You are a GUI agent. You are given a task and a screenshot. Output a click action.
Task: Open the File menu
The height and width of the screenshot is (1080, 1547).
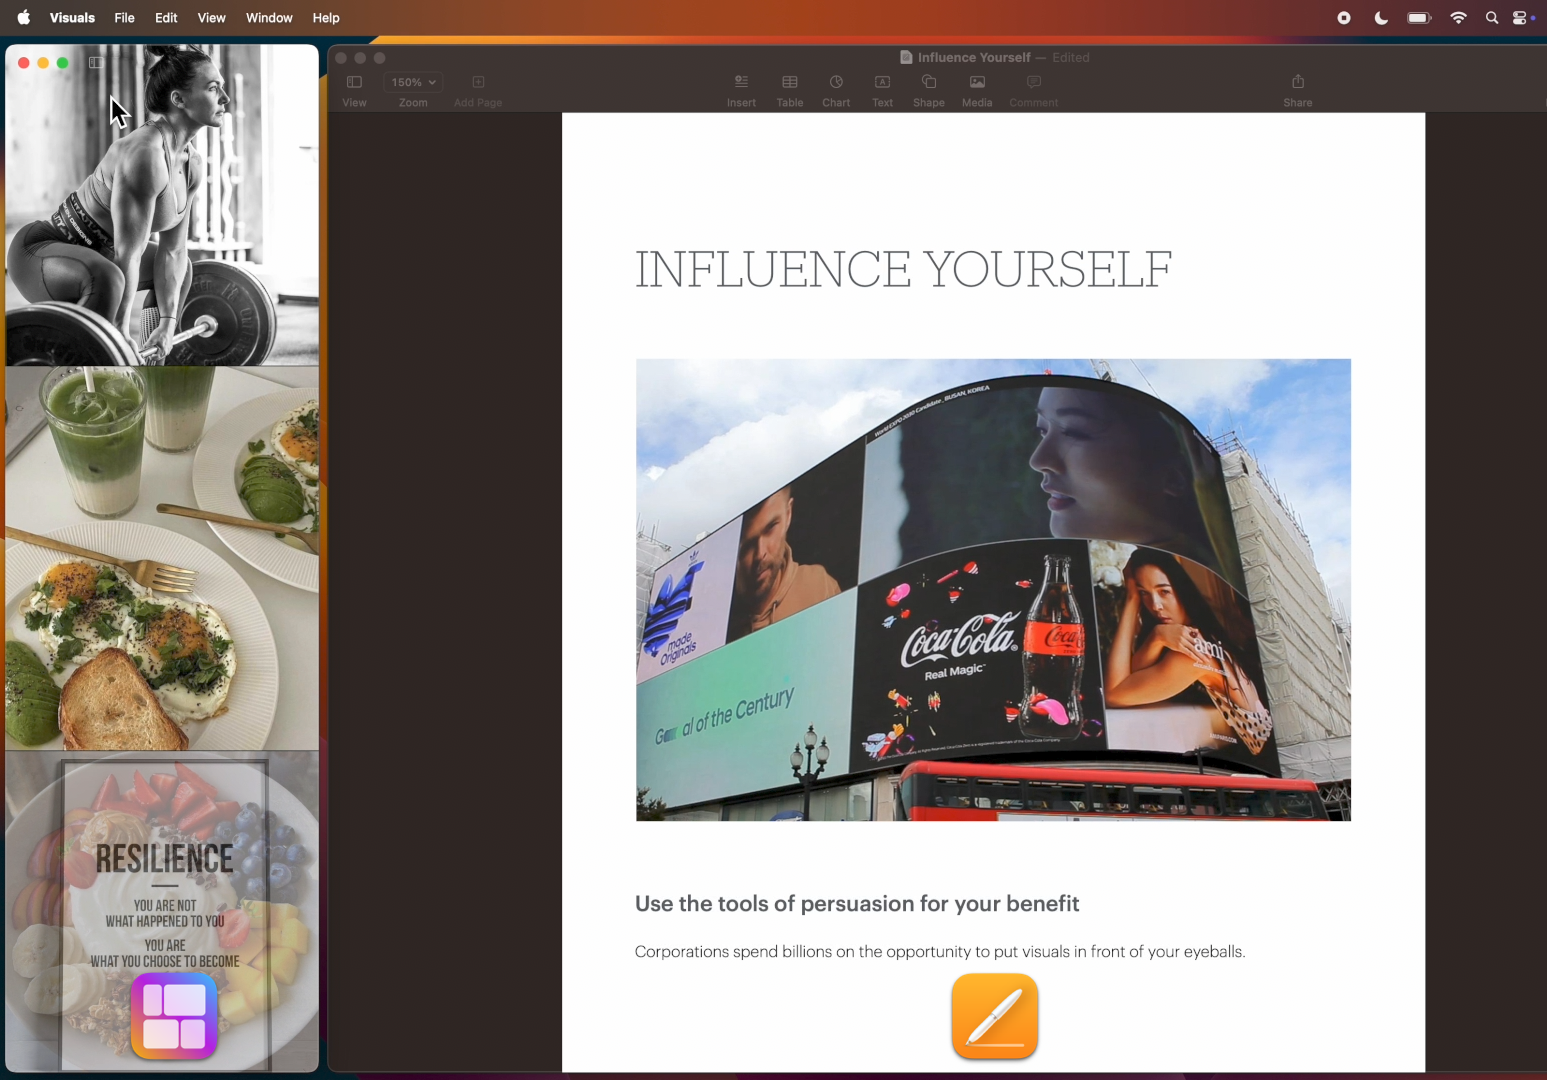[124, 18]
